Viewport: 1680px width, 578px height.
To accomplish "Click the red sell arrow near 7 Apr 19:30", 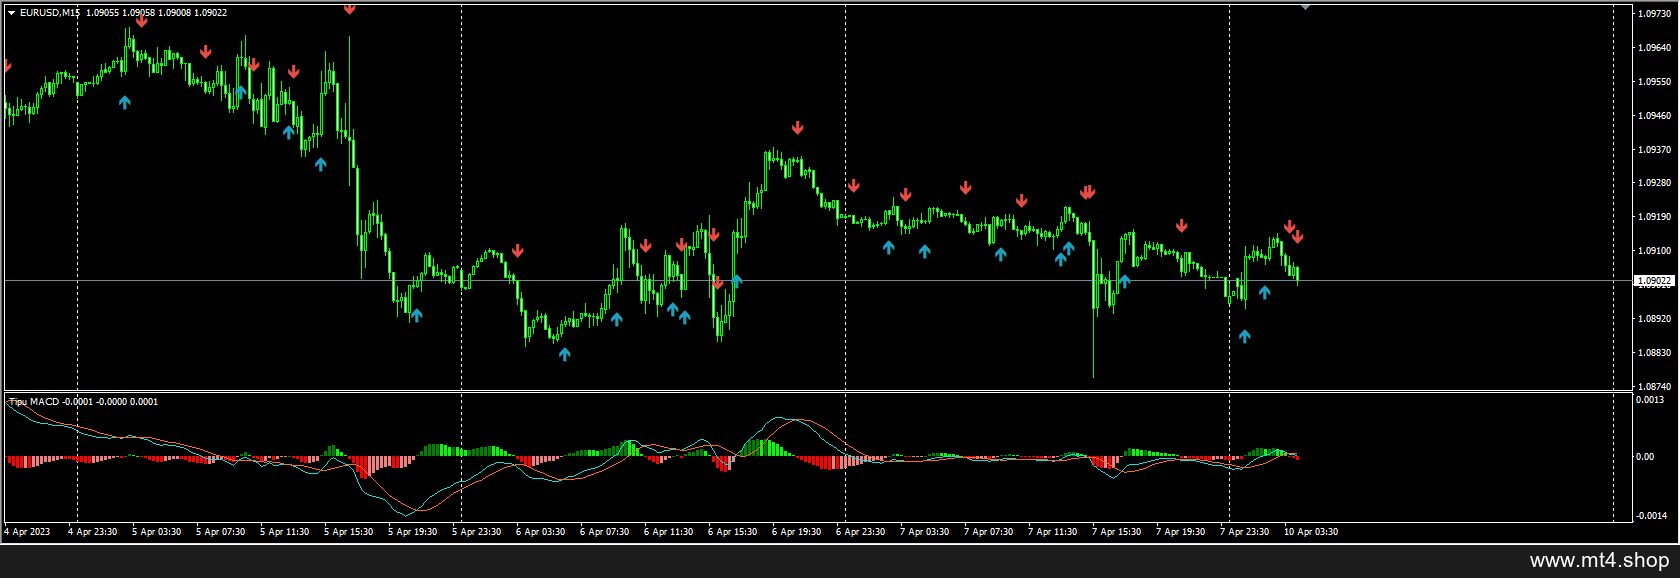I will click(1182, 226).
